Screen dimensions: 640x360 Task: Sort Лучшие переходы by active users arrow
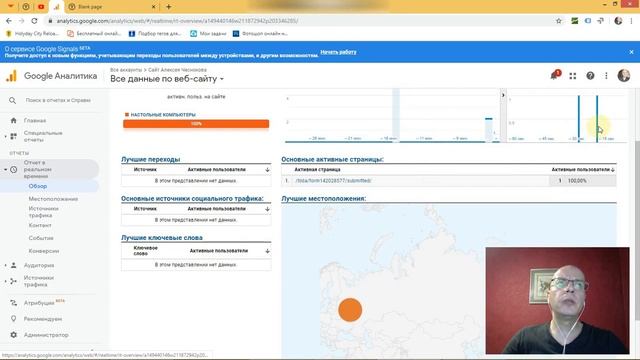pos(267,169)
